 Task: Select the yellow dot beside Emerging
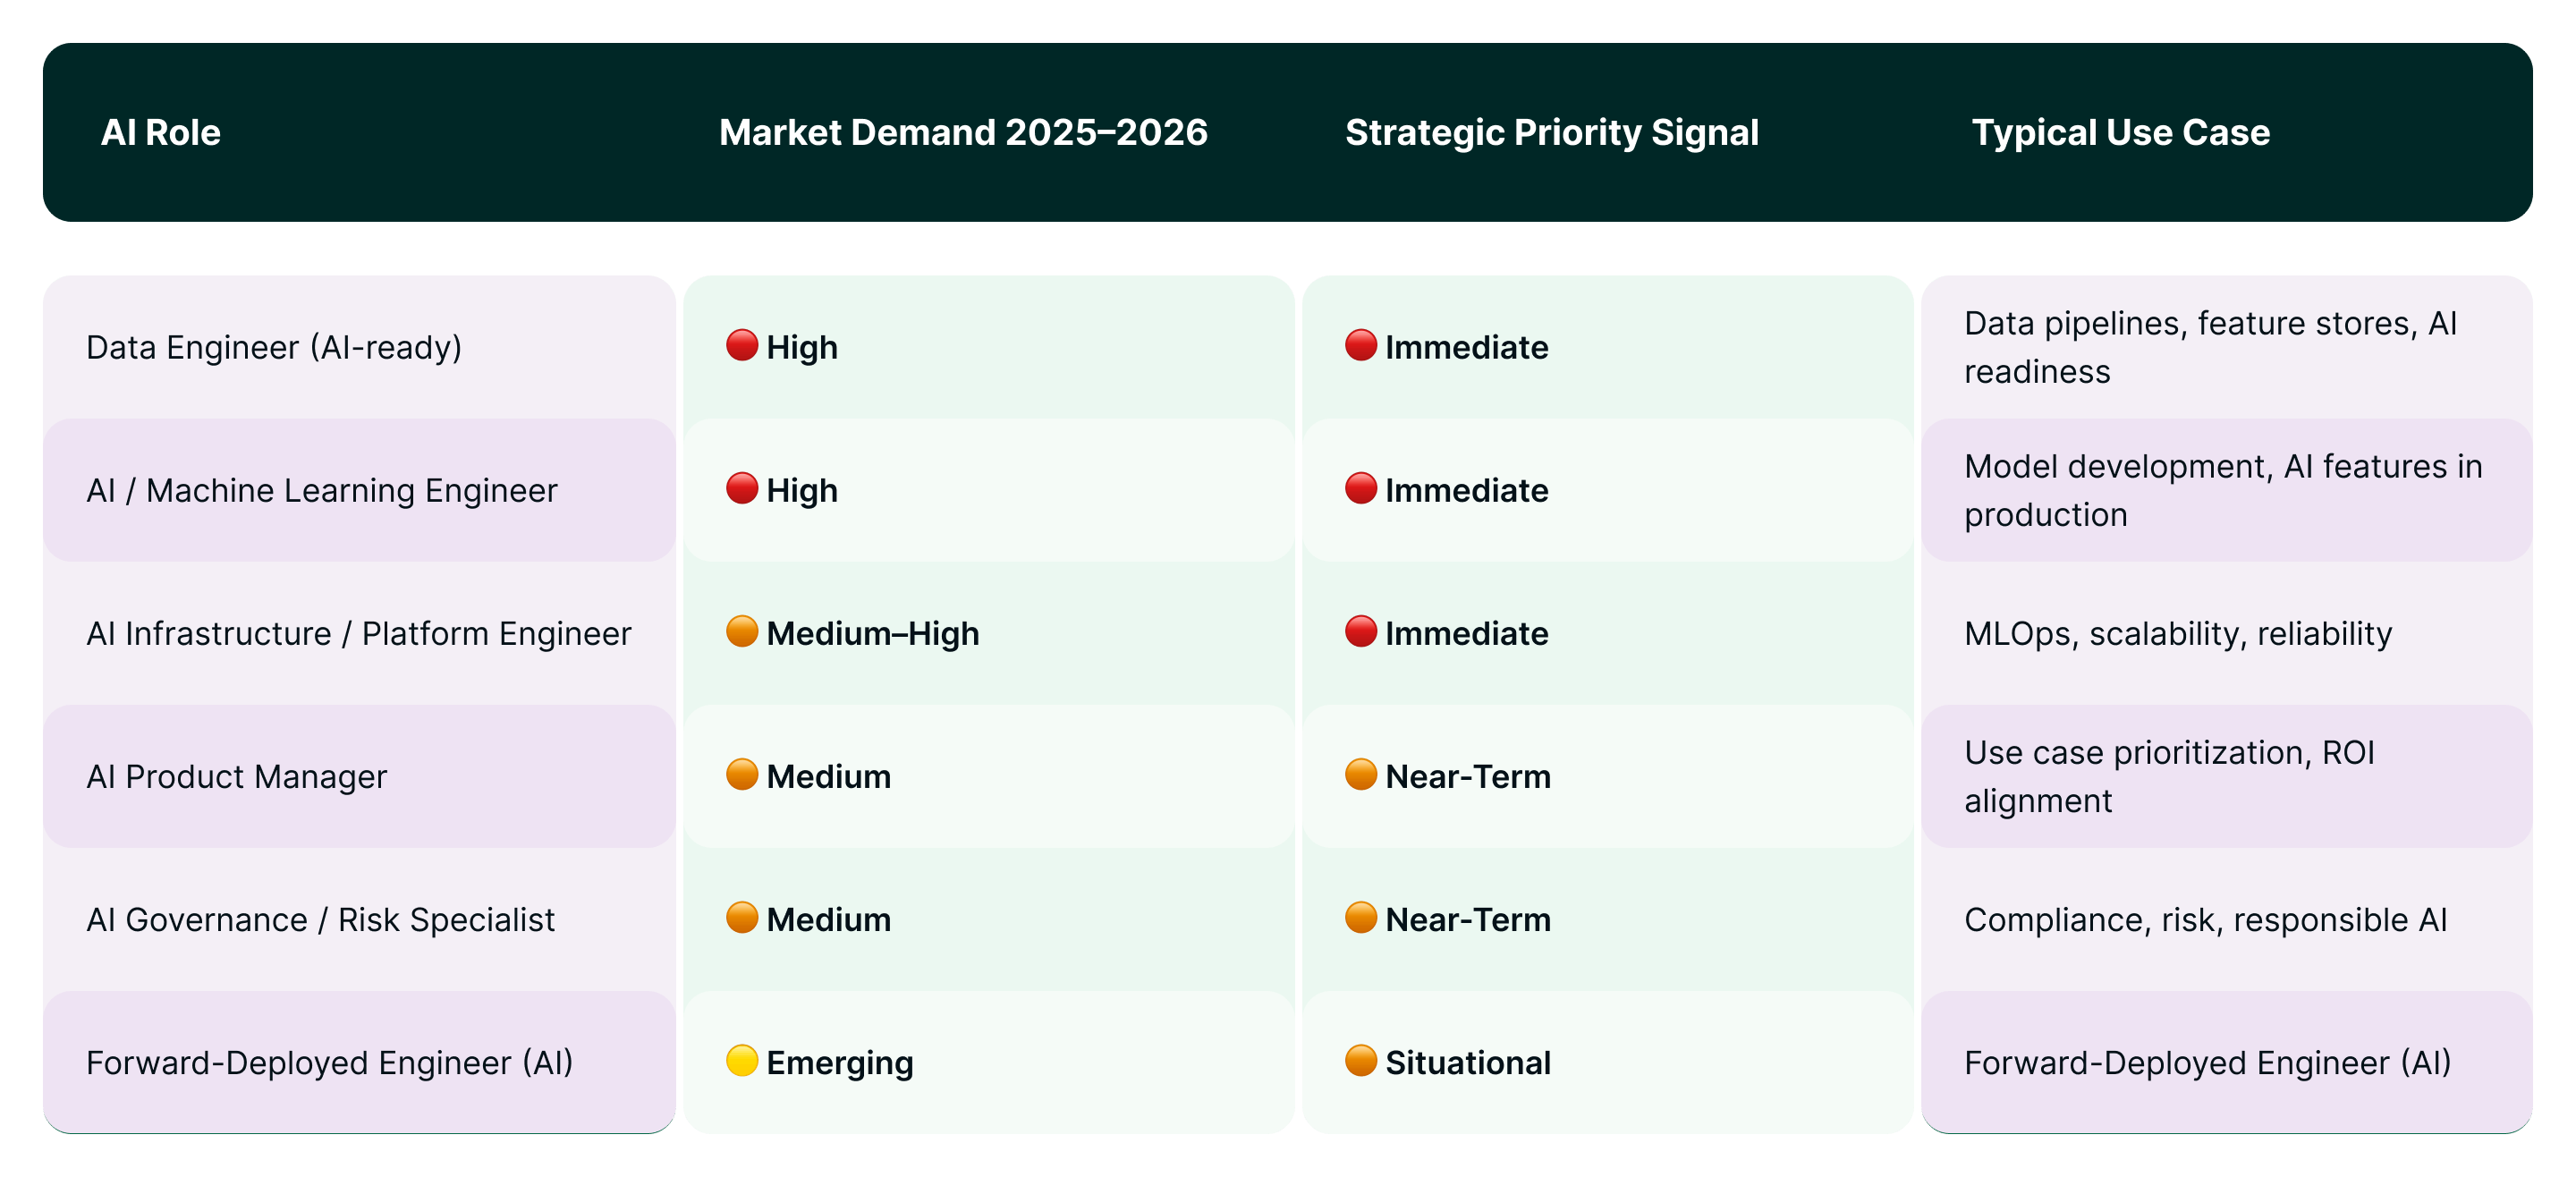[x=741, y=1060]
